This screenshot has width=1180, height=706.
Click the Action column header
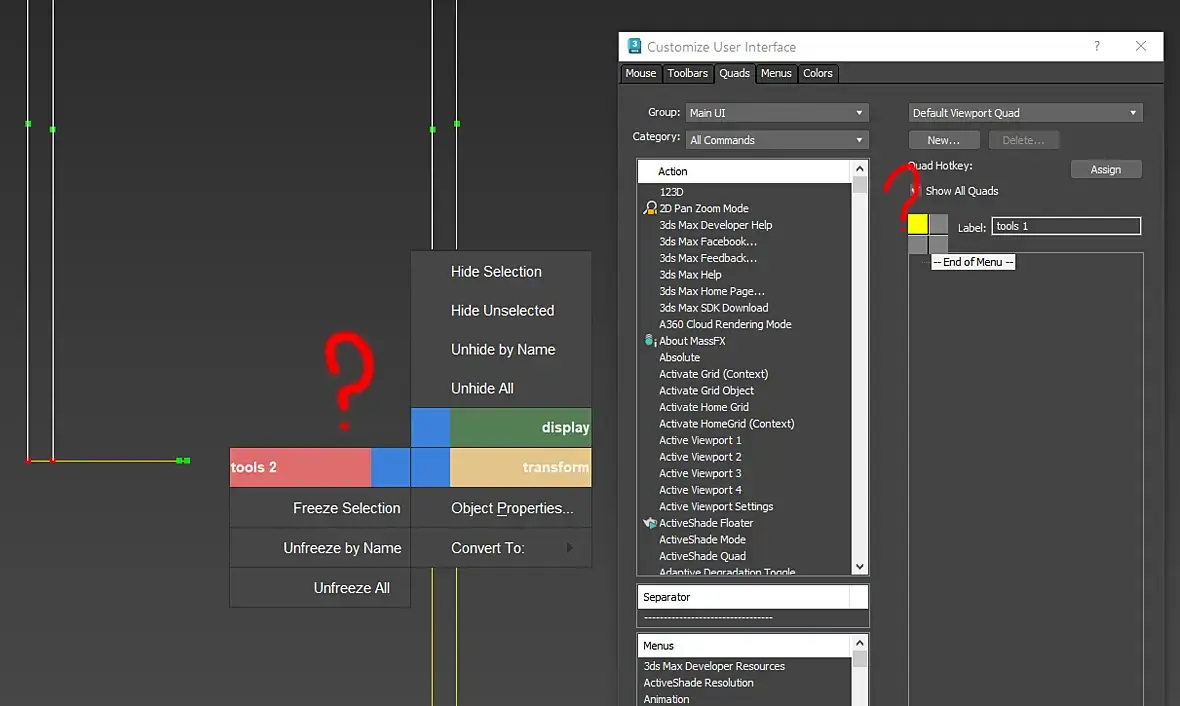(744, 171)
